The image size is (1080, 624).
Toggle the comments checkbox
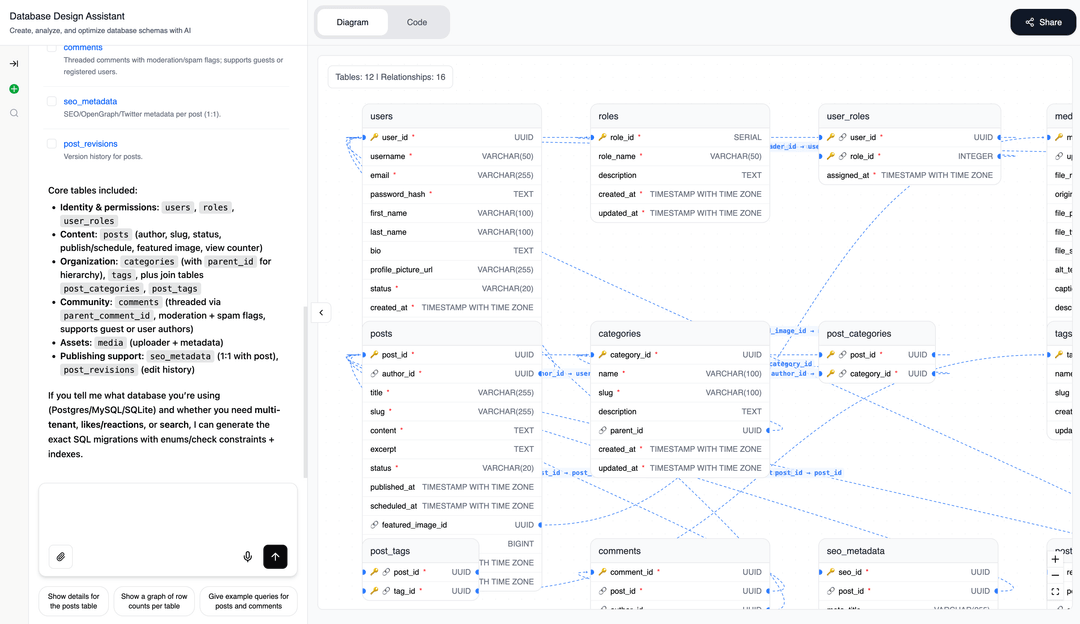[52, 48]
